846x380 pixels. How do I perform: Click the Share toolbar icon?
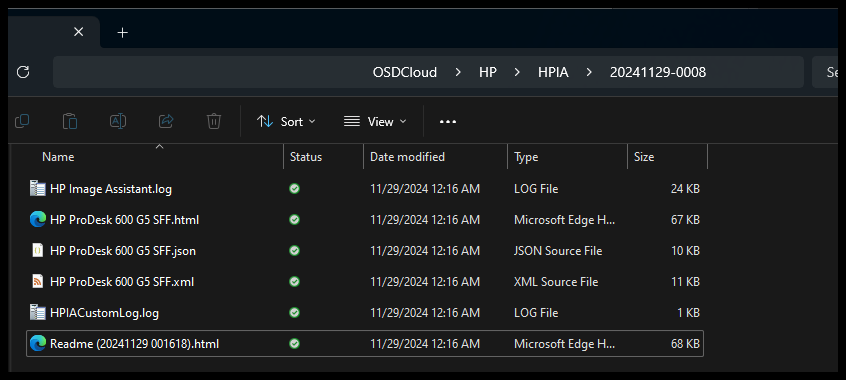(x=166, y=121)
